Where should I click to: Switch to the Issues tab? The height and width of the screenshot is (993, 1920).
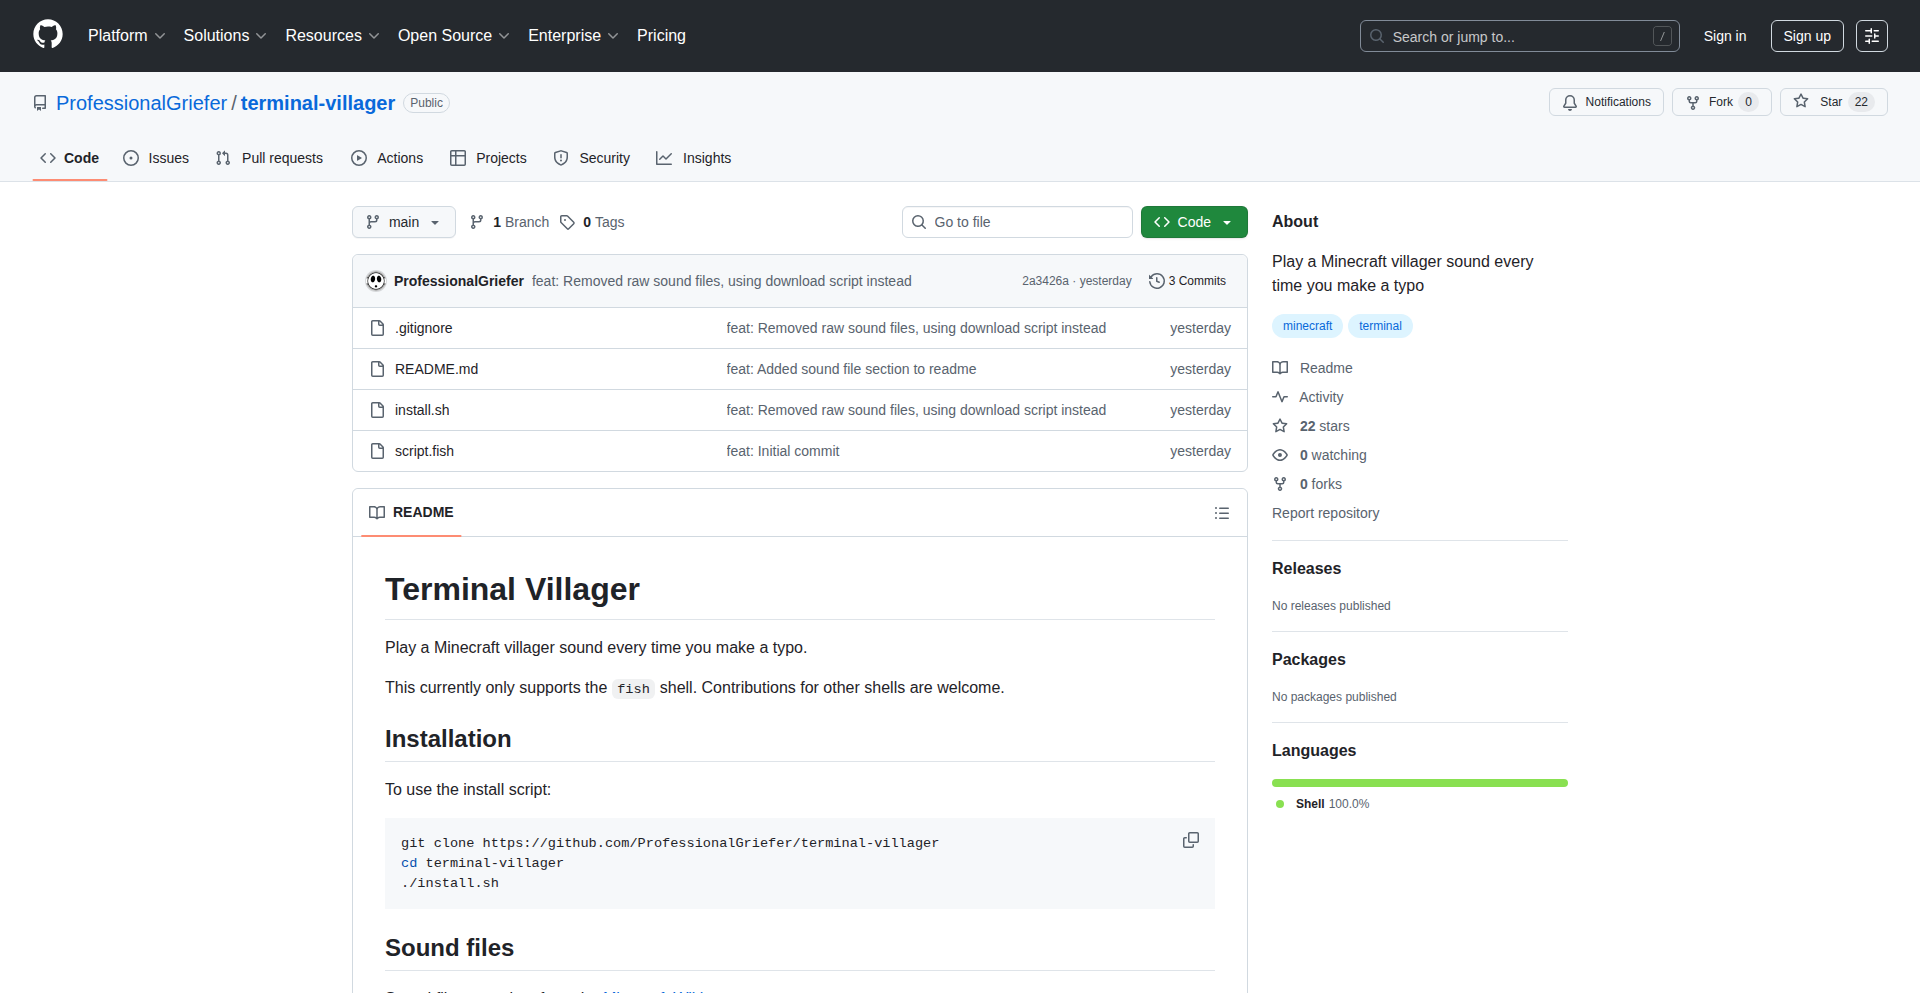pyautogui.click(x=156, y=158)
